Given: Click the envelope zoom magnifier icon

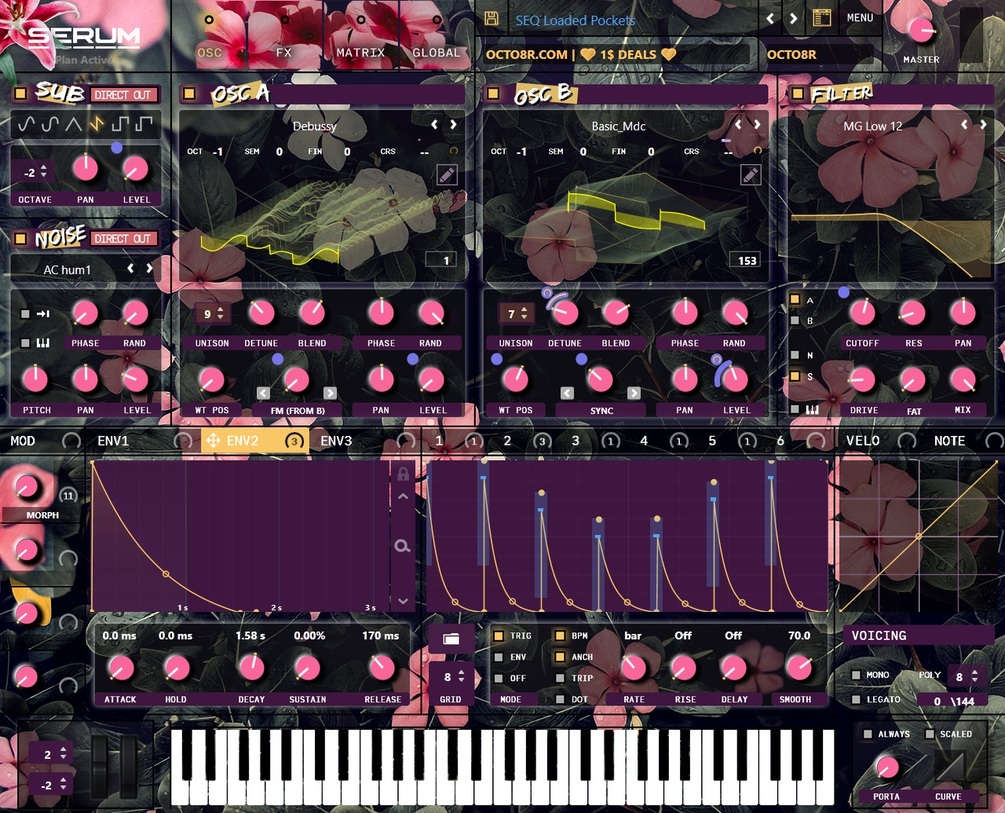Looking at the screenshot, I should point(402,546).
